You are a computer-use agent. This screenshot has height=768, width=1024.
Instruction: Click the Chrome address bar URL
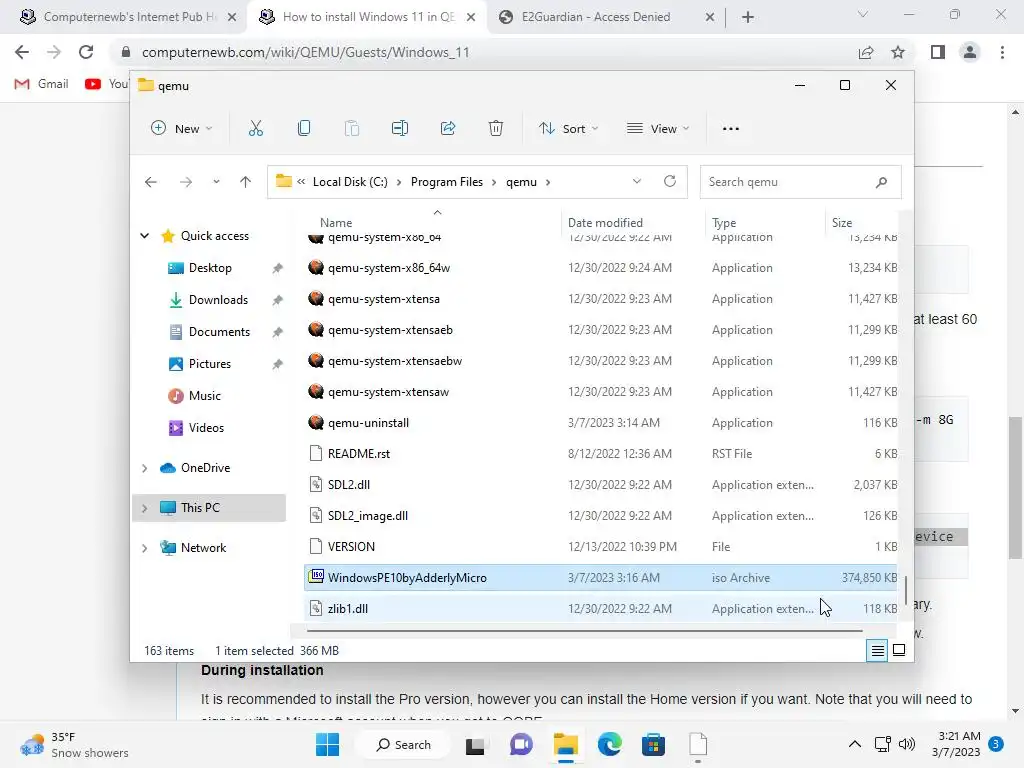(x=306, y=52)
